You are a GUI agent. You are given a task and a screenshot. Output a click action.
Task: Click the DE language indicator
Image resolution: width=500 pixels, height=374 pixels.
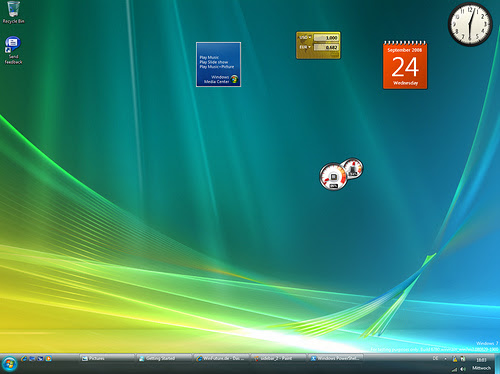[x=435, y=359]
